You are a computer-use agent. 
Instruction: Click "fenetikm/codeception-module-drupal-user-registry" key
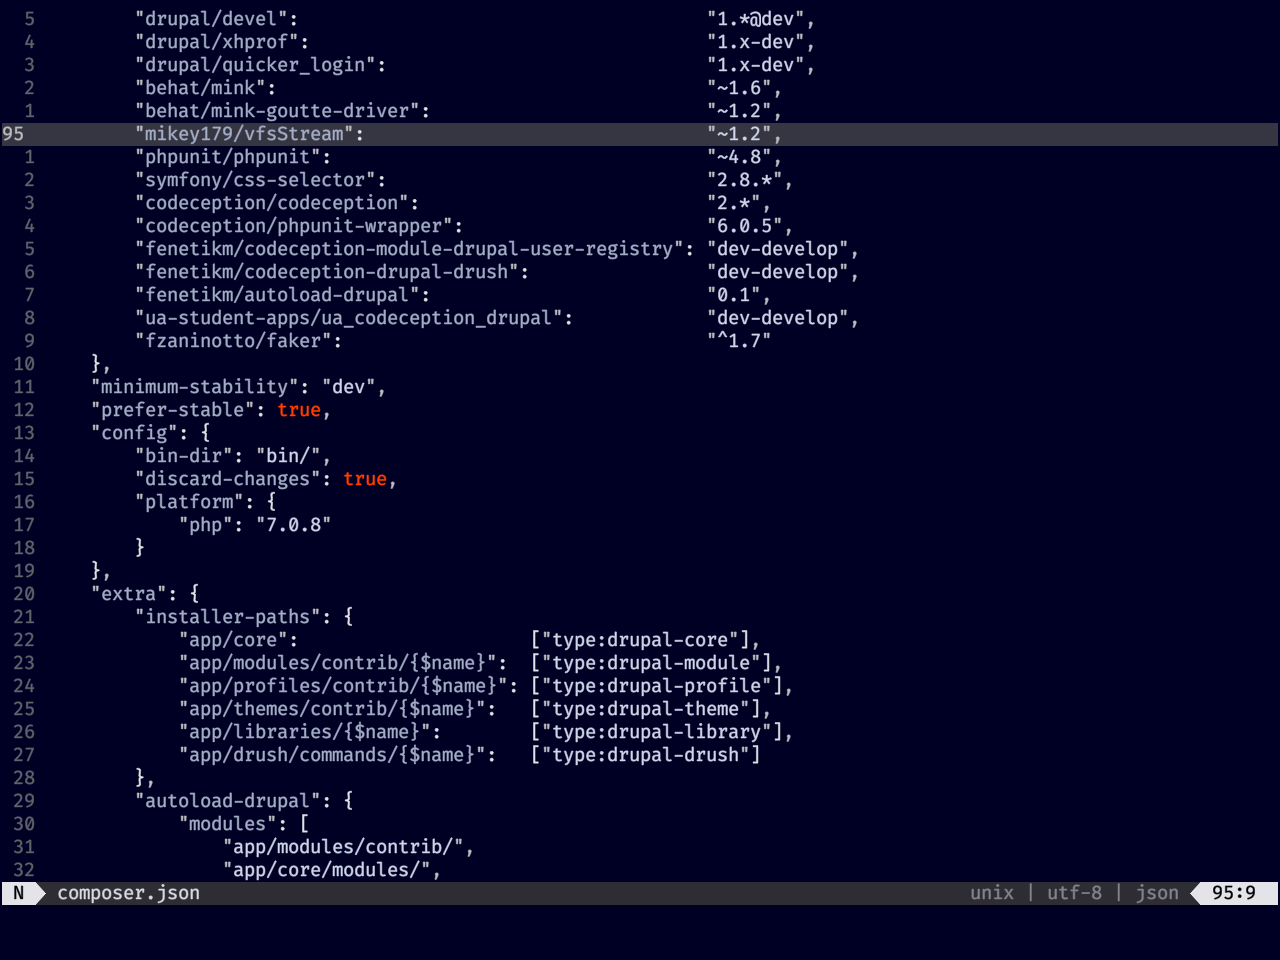(409, 249)
